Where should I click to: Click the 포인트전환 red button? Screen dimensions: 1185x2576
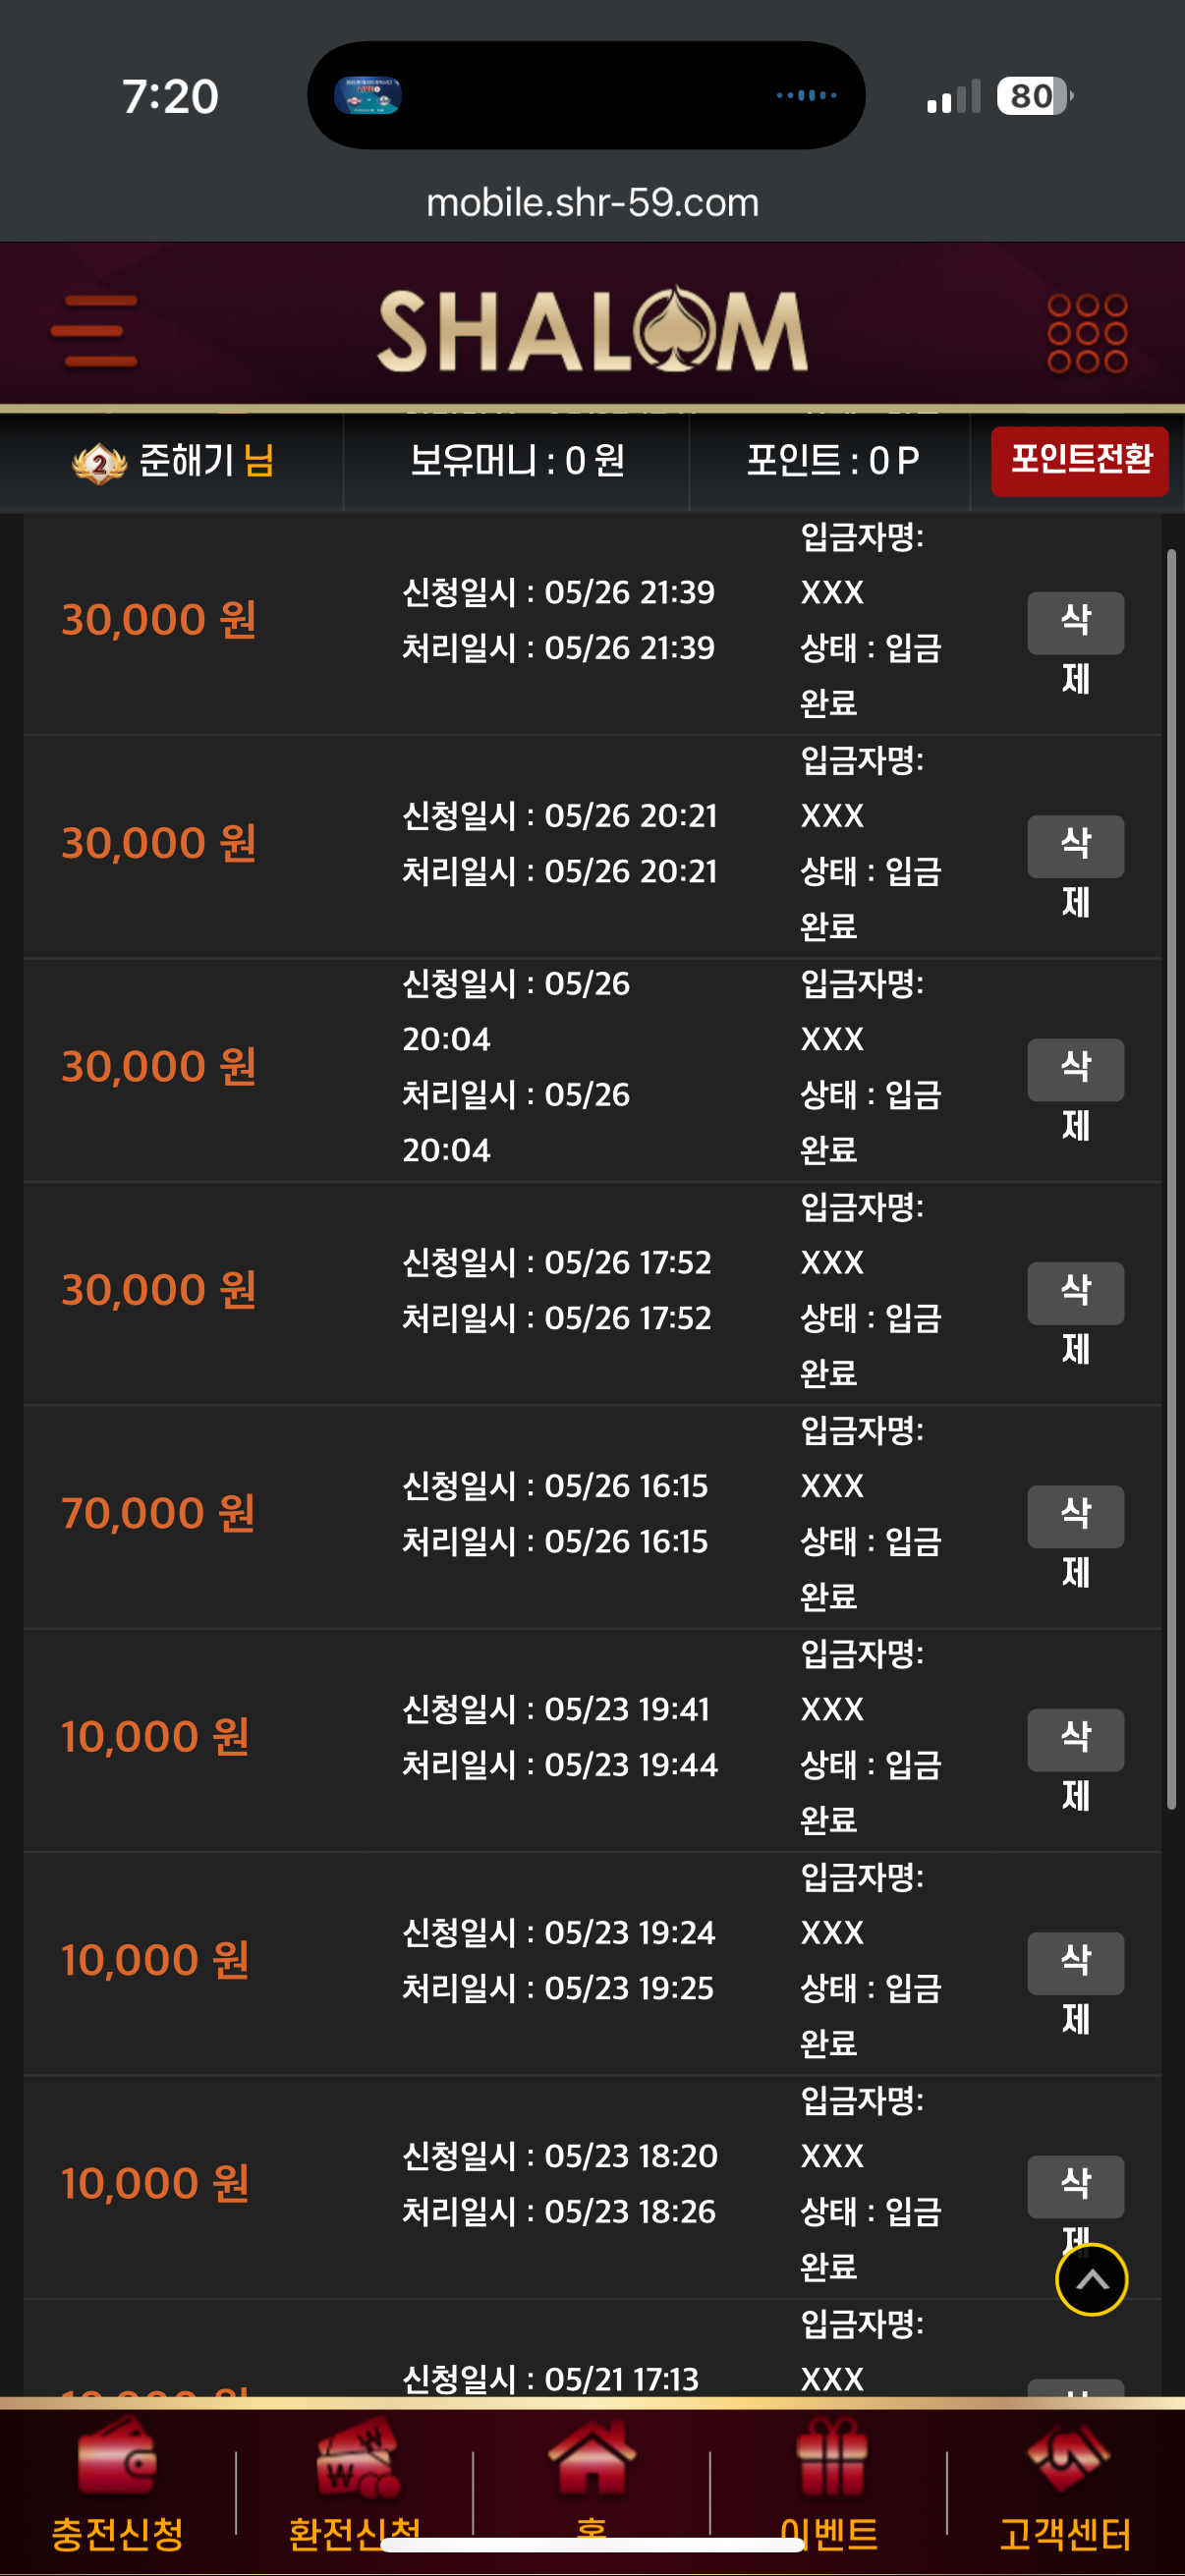click(x=1079, y=461)
